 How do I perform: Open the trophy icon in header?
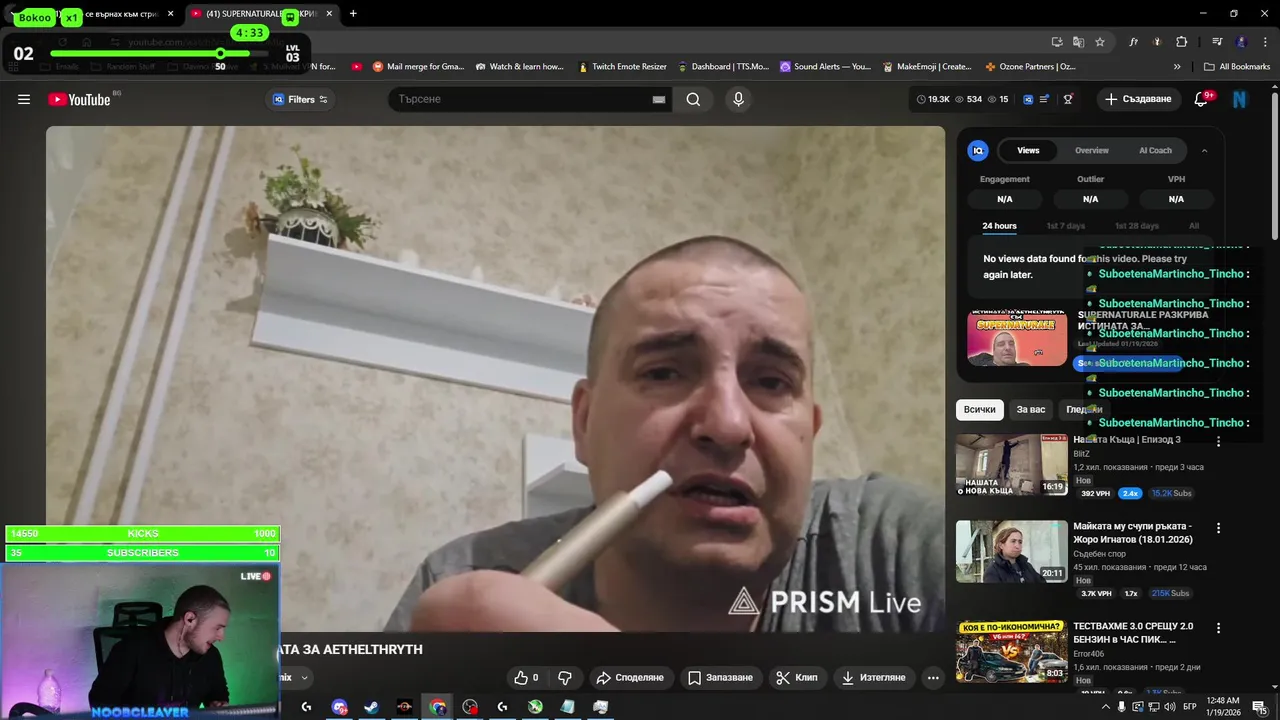1068,99
